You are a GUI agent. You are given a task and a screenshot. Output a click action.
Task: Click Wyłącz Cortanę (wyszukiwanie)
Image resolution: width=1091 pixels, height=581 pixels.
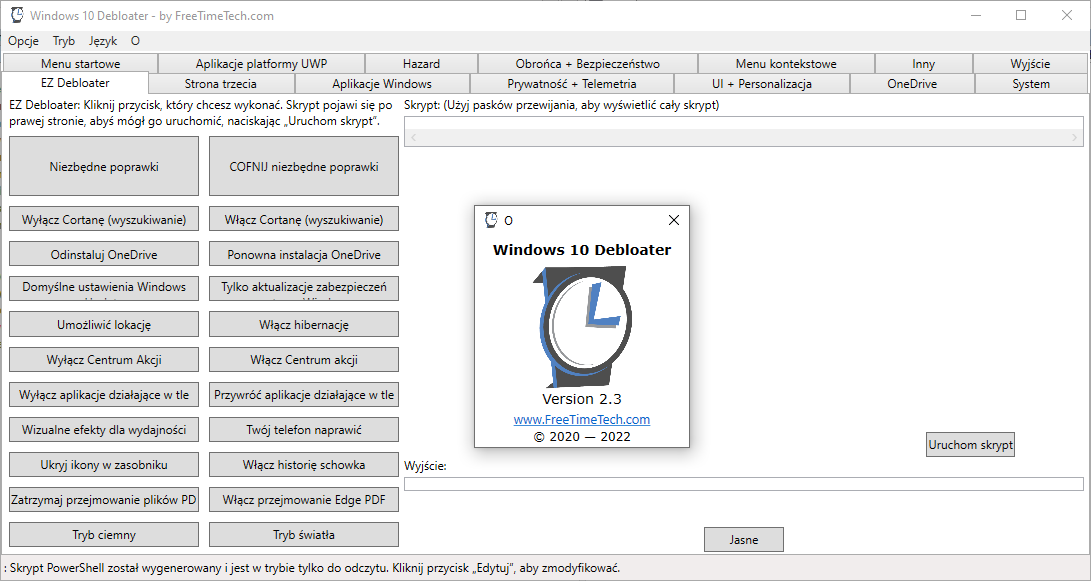point(104,219)
